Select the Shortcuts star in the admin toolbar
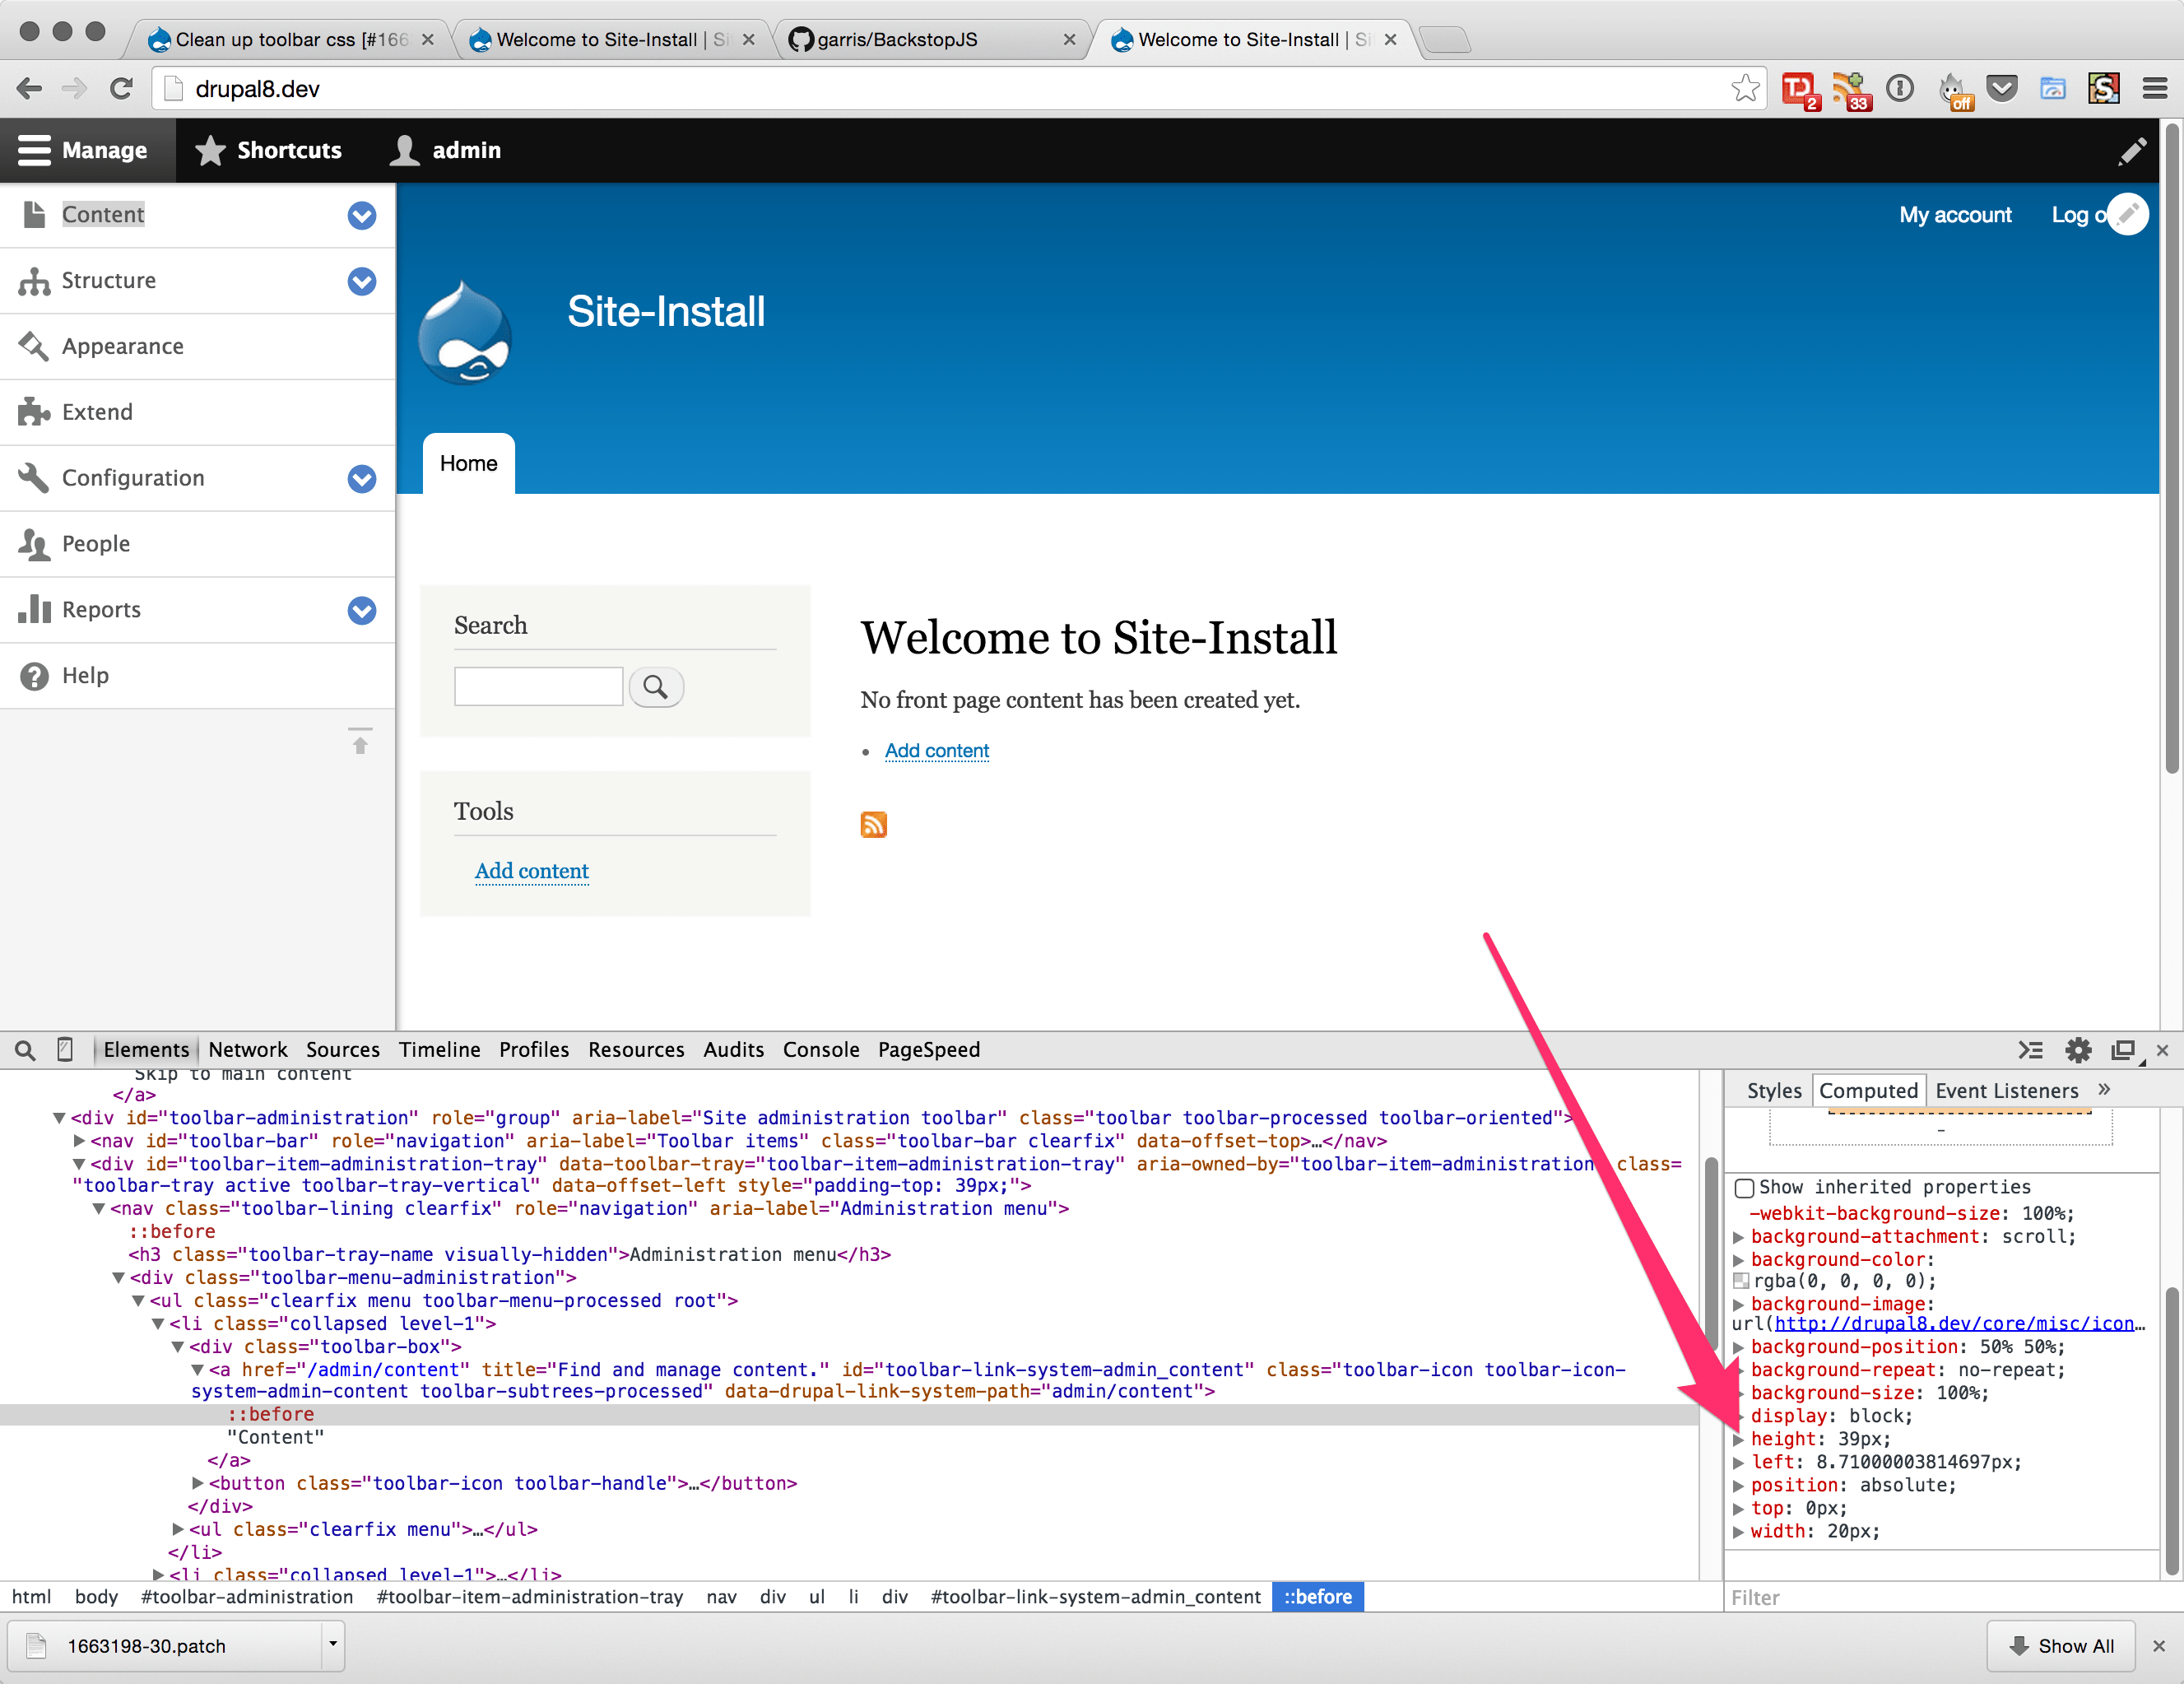This screenshot has height=1684, width=2184. 211,150
